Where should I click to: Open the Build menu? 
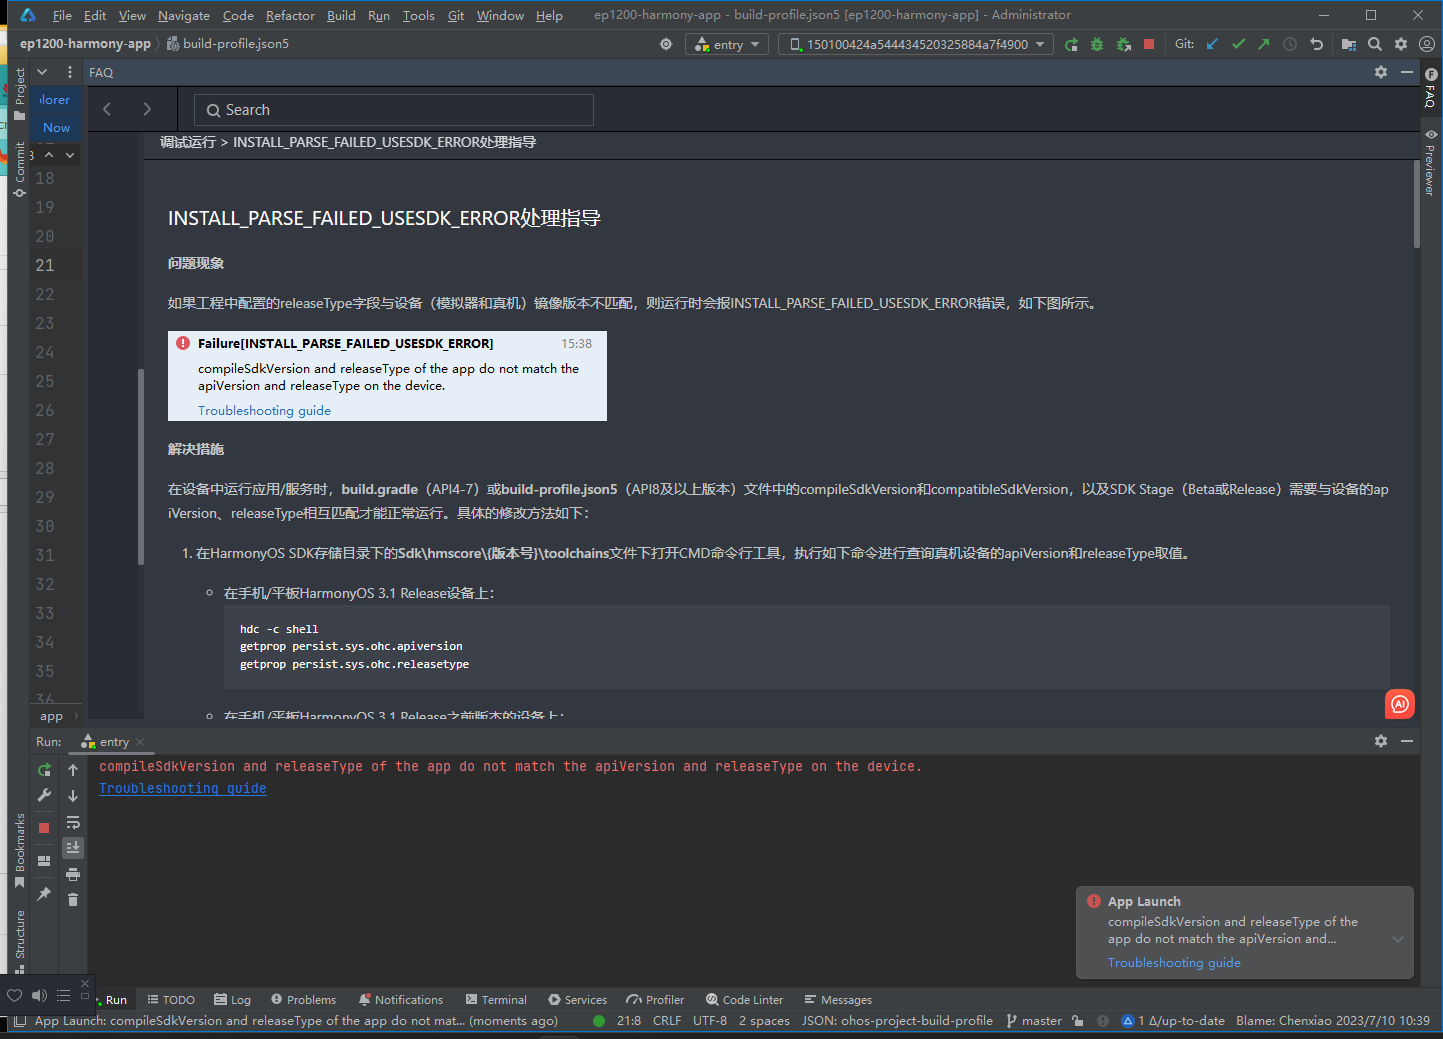[x=341, y=15]
